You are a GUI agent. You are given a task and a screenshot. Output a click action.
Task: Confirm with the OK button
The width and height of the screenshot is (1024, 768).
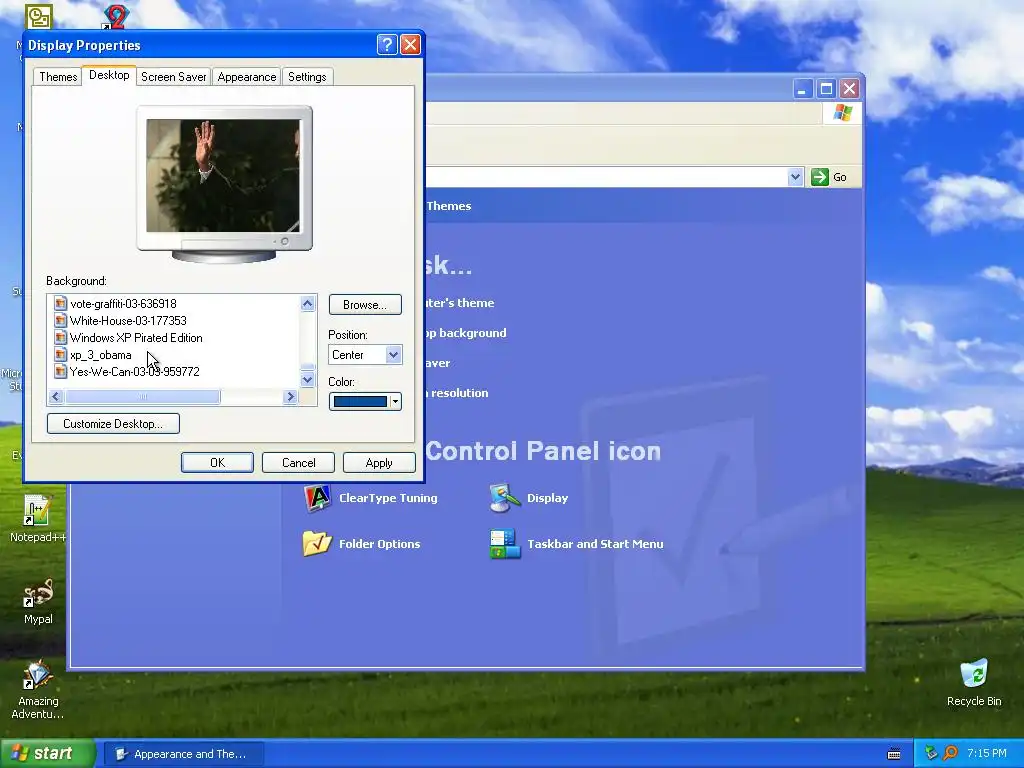(217, 462)
